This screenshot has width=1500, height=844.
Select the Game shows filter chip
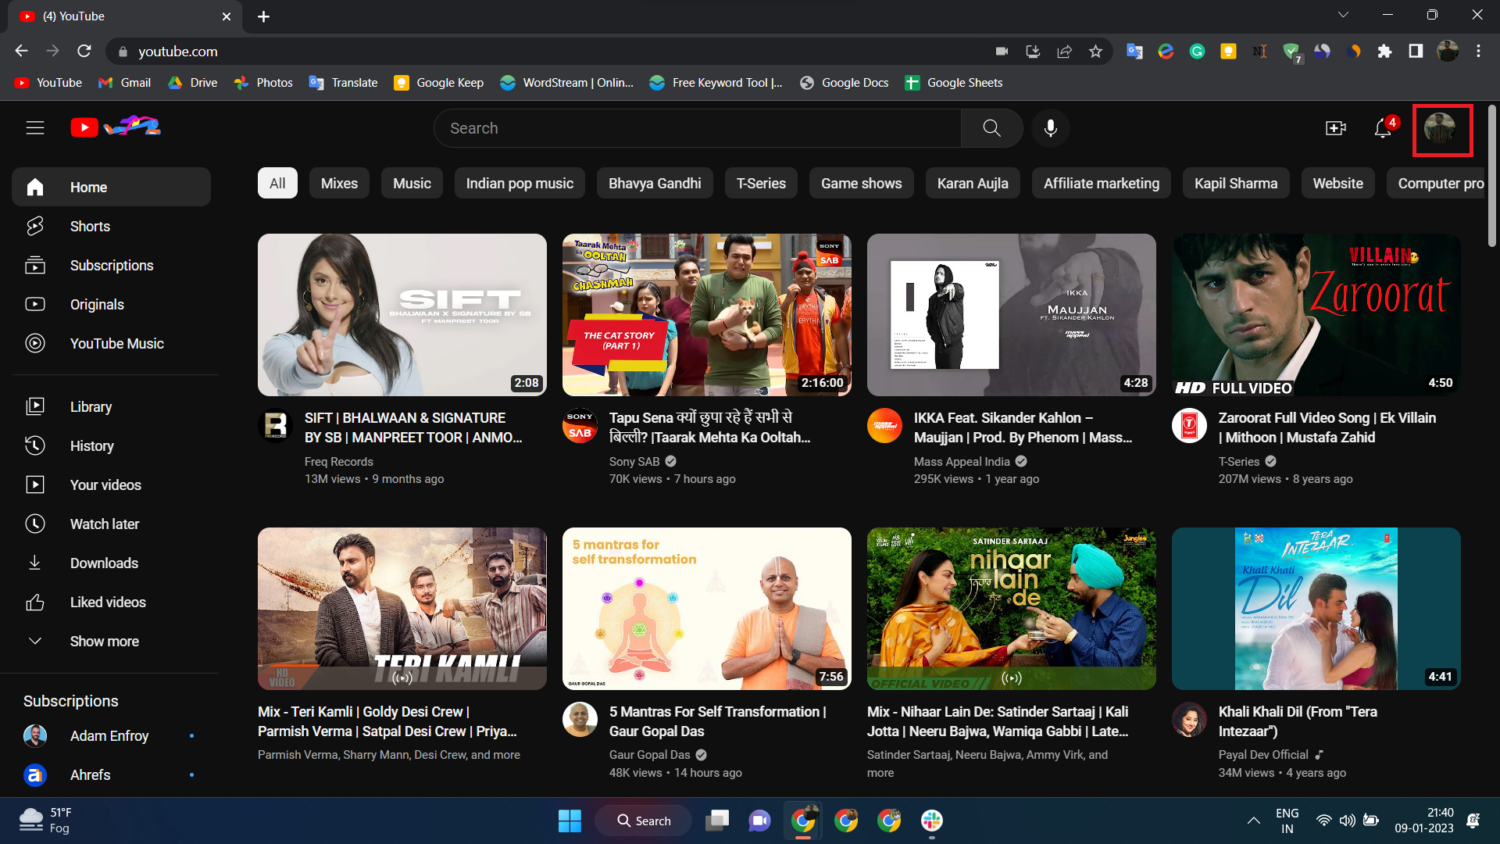[x=861, y=183]
